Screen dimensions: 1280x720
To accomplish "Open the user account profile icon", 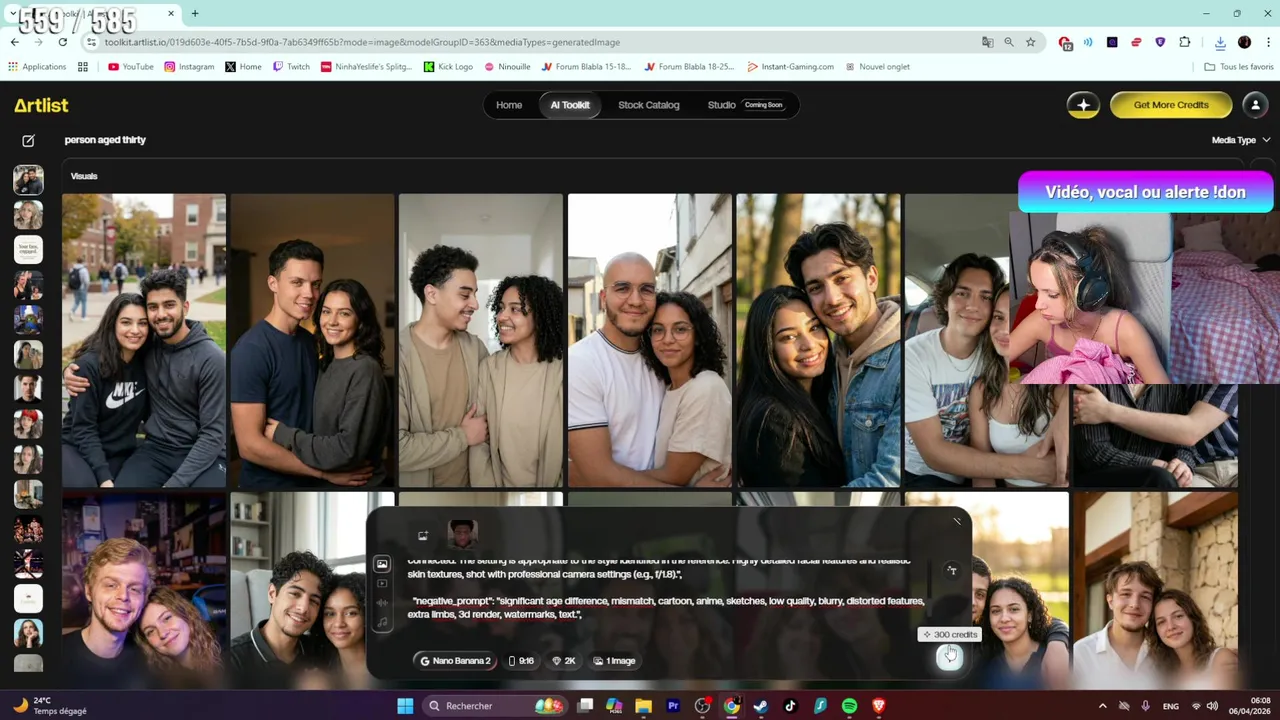I will point(1255,105).
